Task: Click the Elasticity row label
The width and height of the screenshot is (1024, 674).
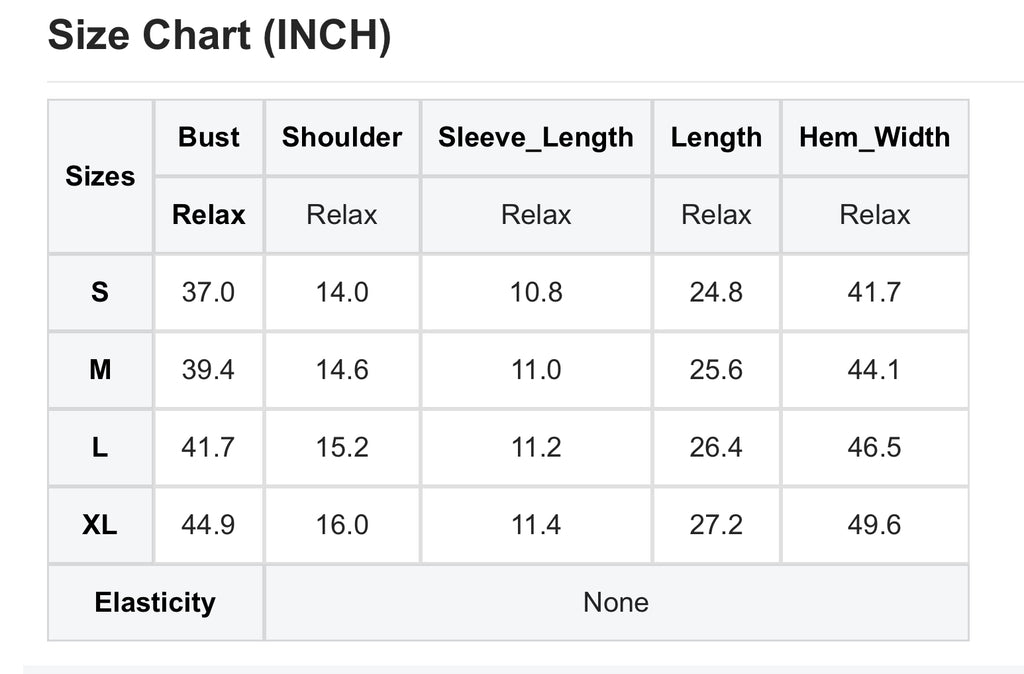Action: tap(155, 602)
